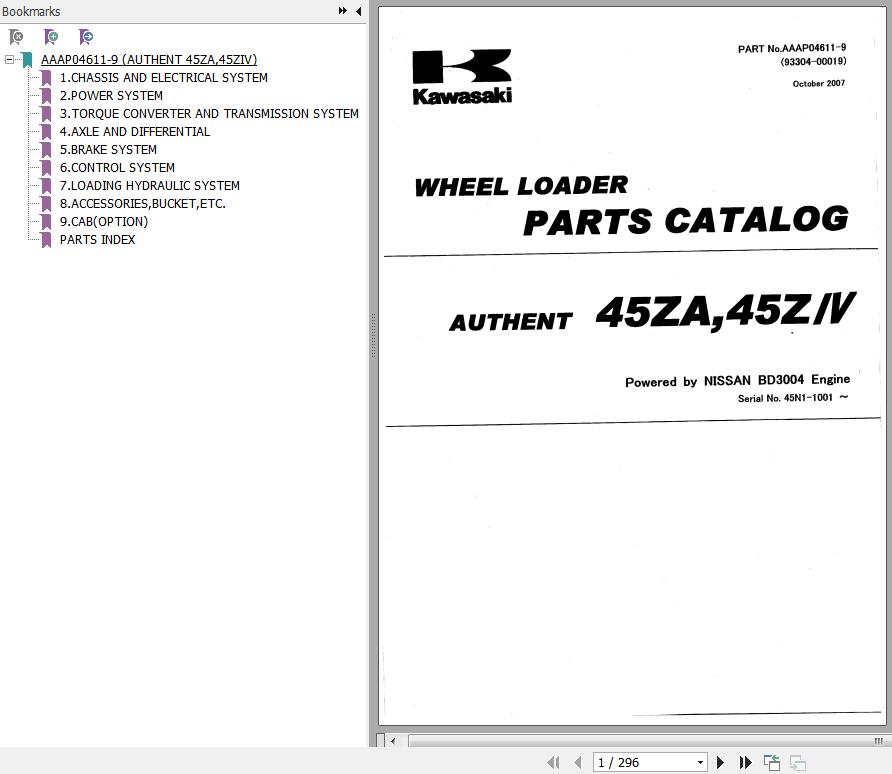Open bookmark 8.ACCESSORIES,BUCKET,ETC.
This screenshot has width=892, height=774.
tap(143, 204)
